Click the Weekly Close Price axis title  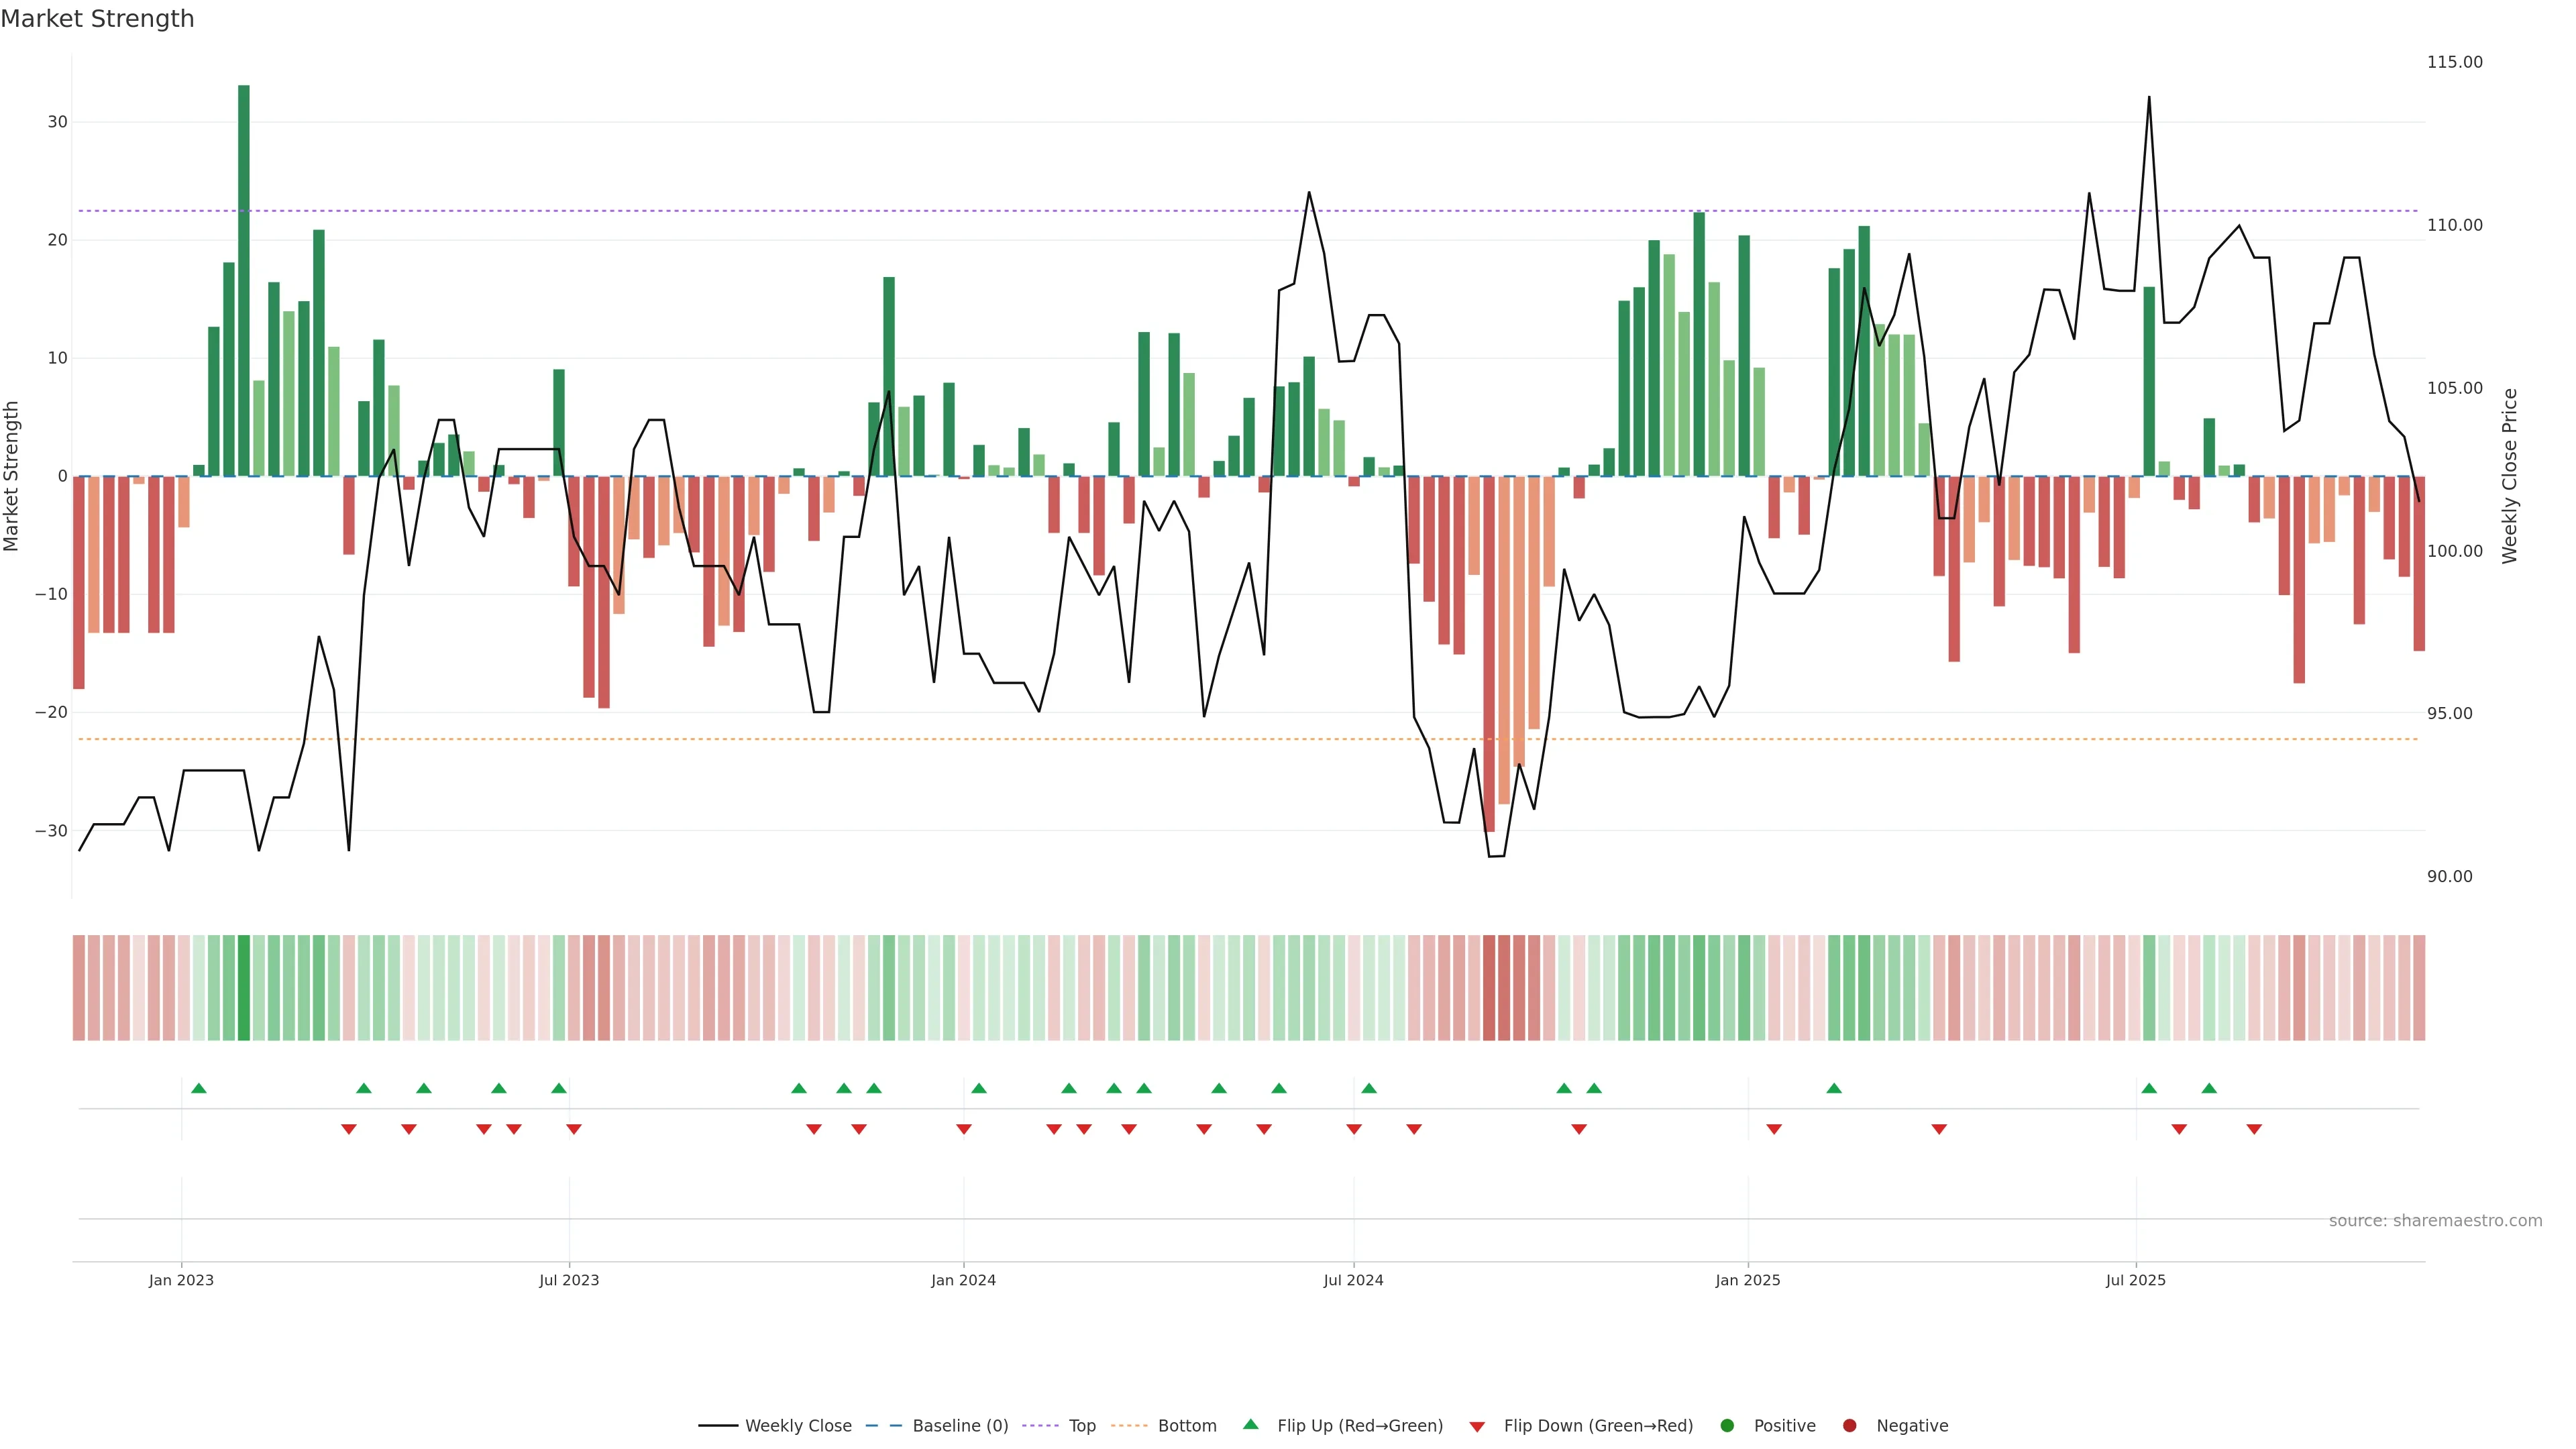(2510, 476)
